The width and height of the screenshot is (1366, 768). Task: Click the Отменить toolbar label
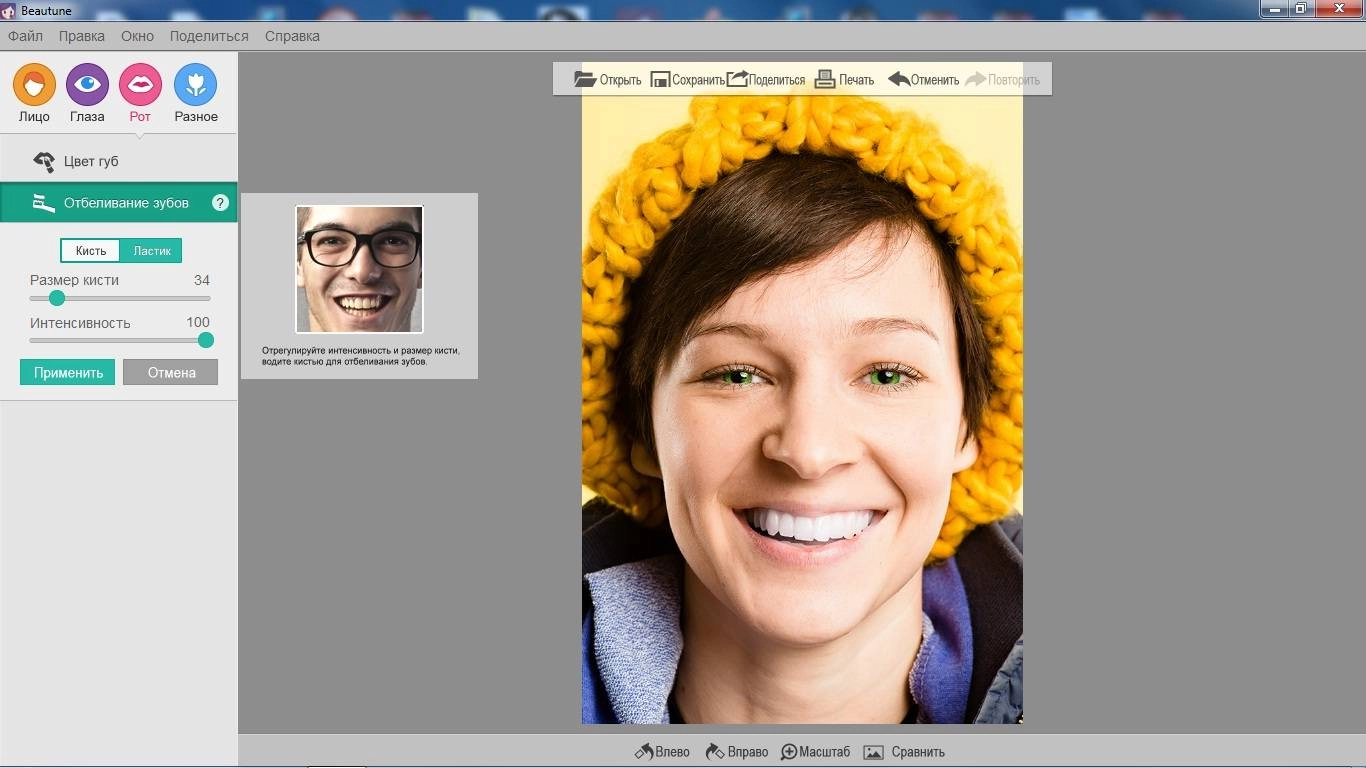point(935,80)
